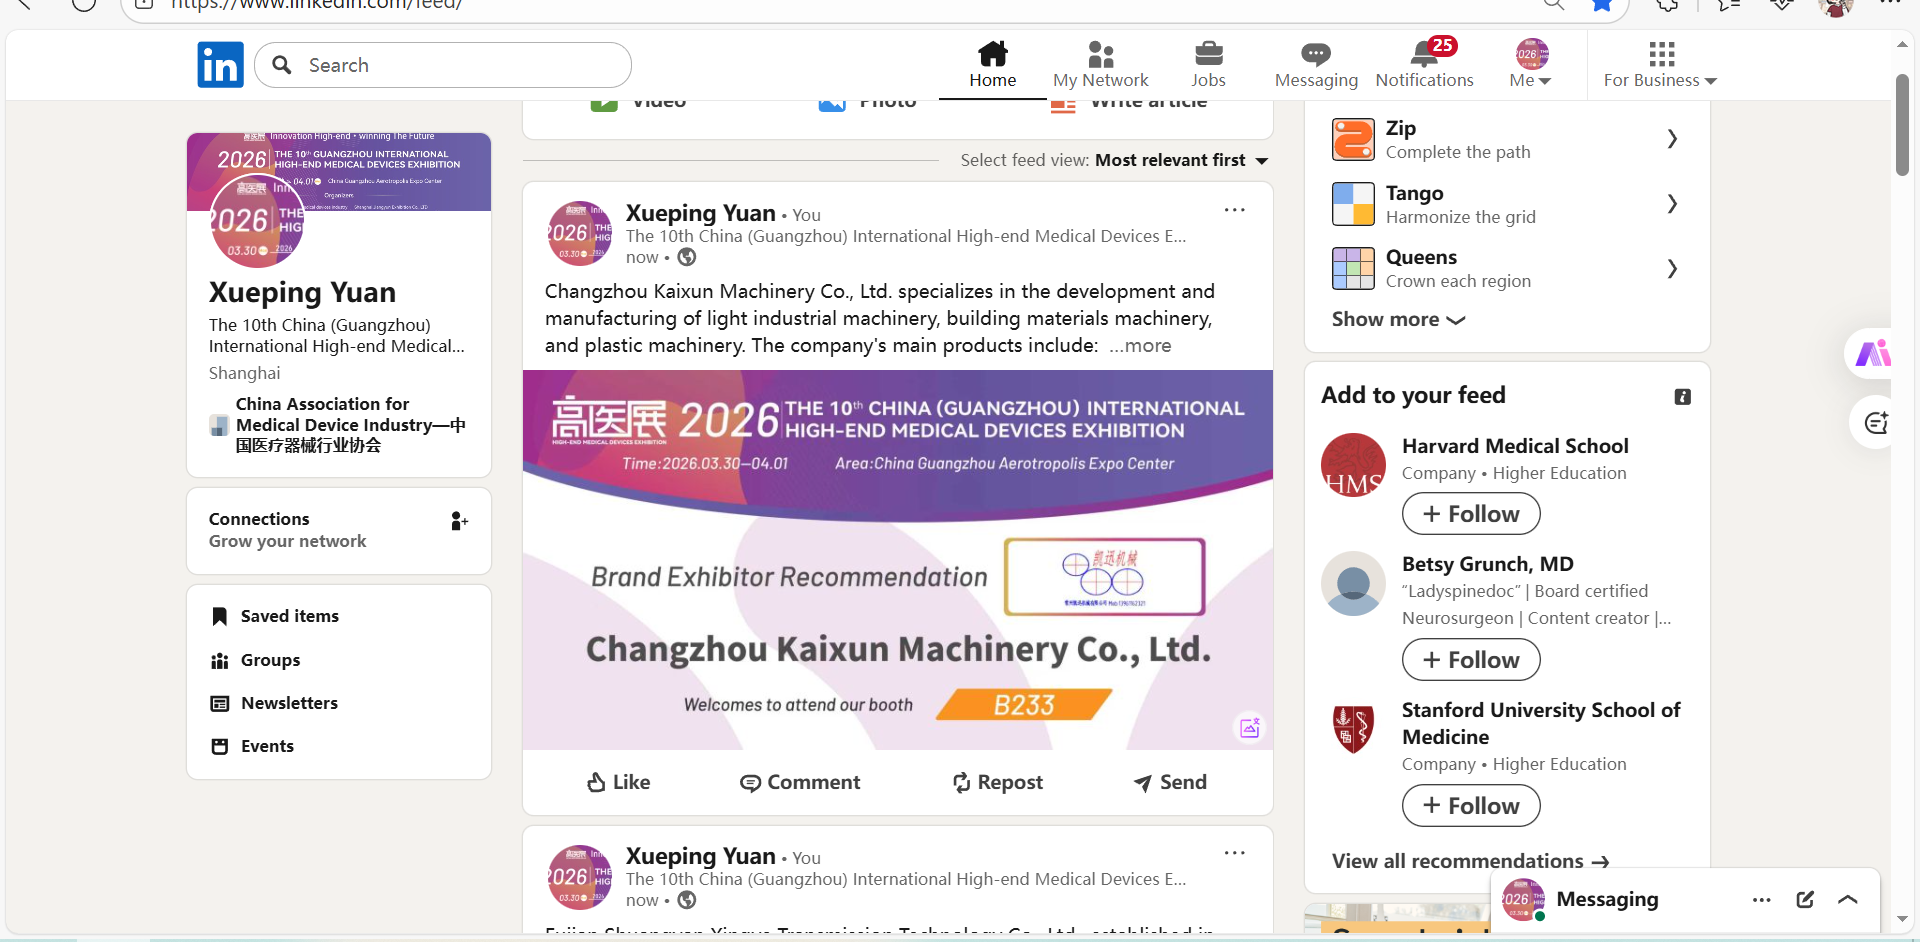Open the For Business dropdown

[1660, 64]
